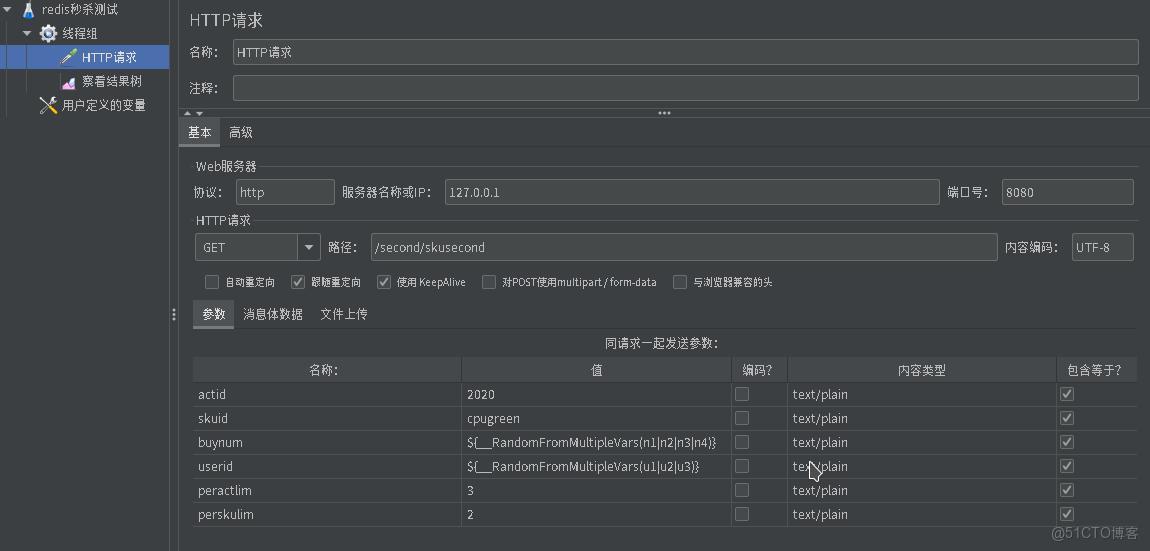Click the HTTP请求 sampler pipette icon
This screenshot has height=551, width=1150.
[68, 57]
